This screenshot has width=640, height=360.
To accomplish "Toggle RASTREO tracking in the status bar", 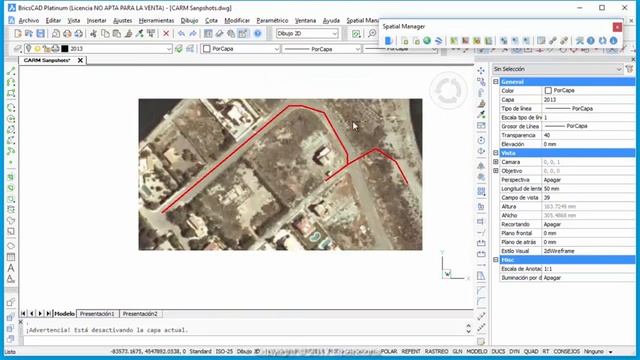I will [436, 351].
